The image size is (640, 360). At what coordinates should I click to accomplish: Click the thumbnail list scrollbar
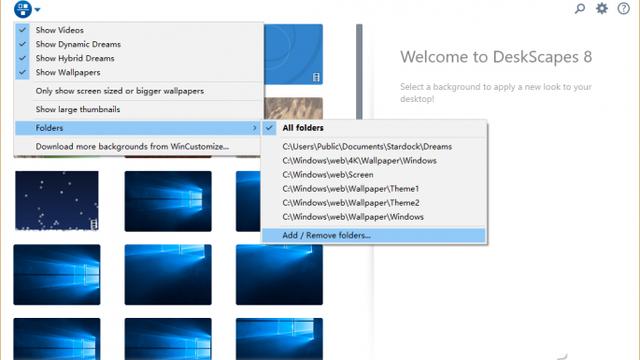coord(359,72)
